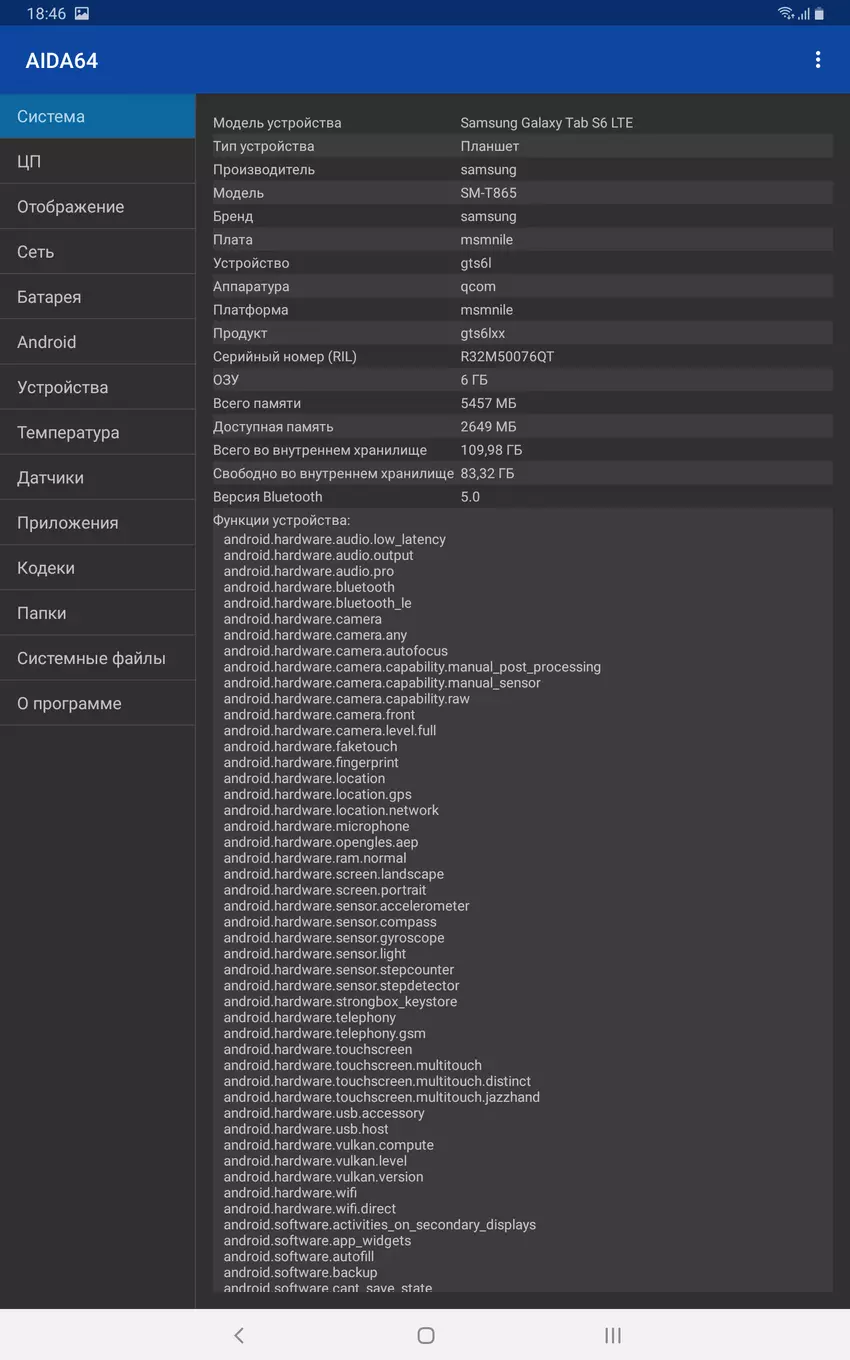Tap the serial number R32M50076QT value
Screen dimensions: 850x1360
tap(507, 357)
